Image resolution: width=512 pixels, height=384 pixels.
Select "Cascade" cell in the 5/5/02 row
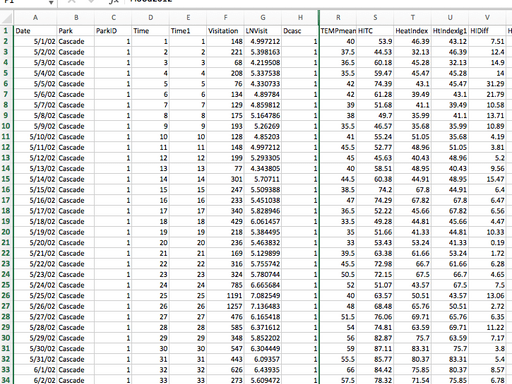[76, 84]
